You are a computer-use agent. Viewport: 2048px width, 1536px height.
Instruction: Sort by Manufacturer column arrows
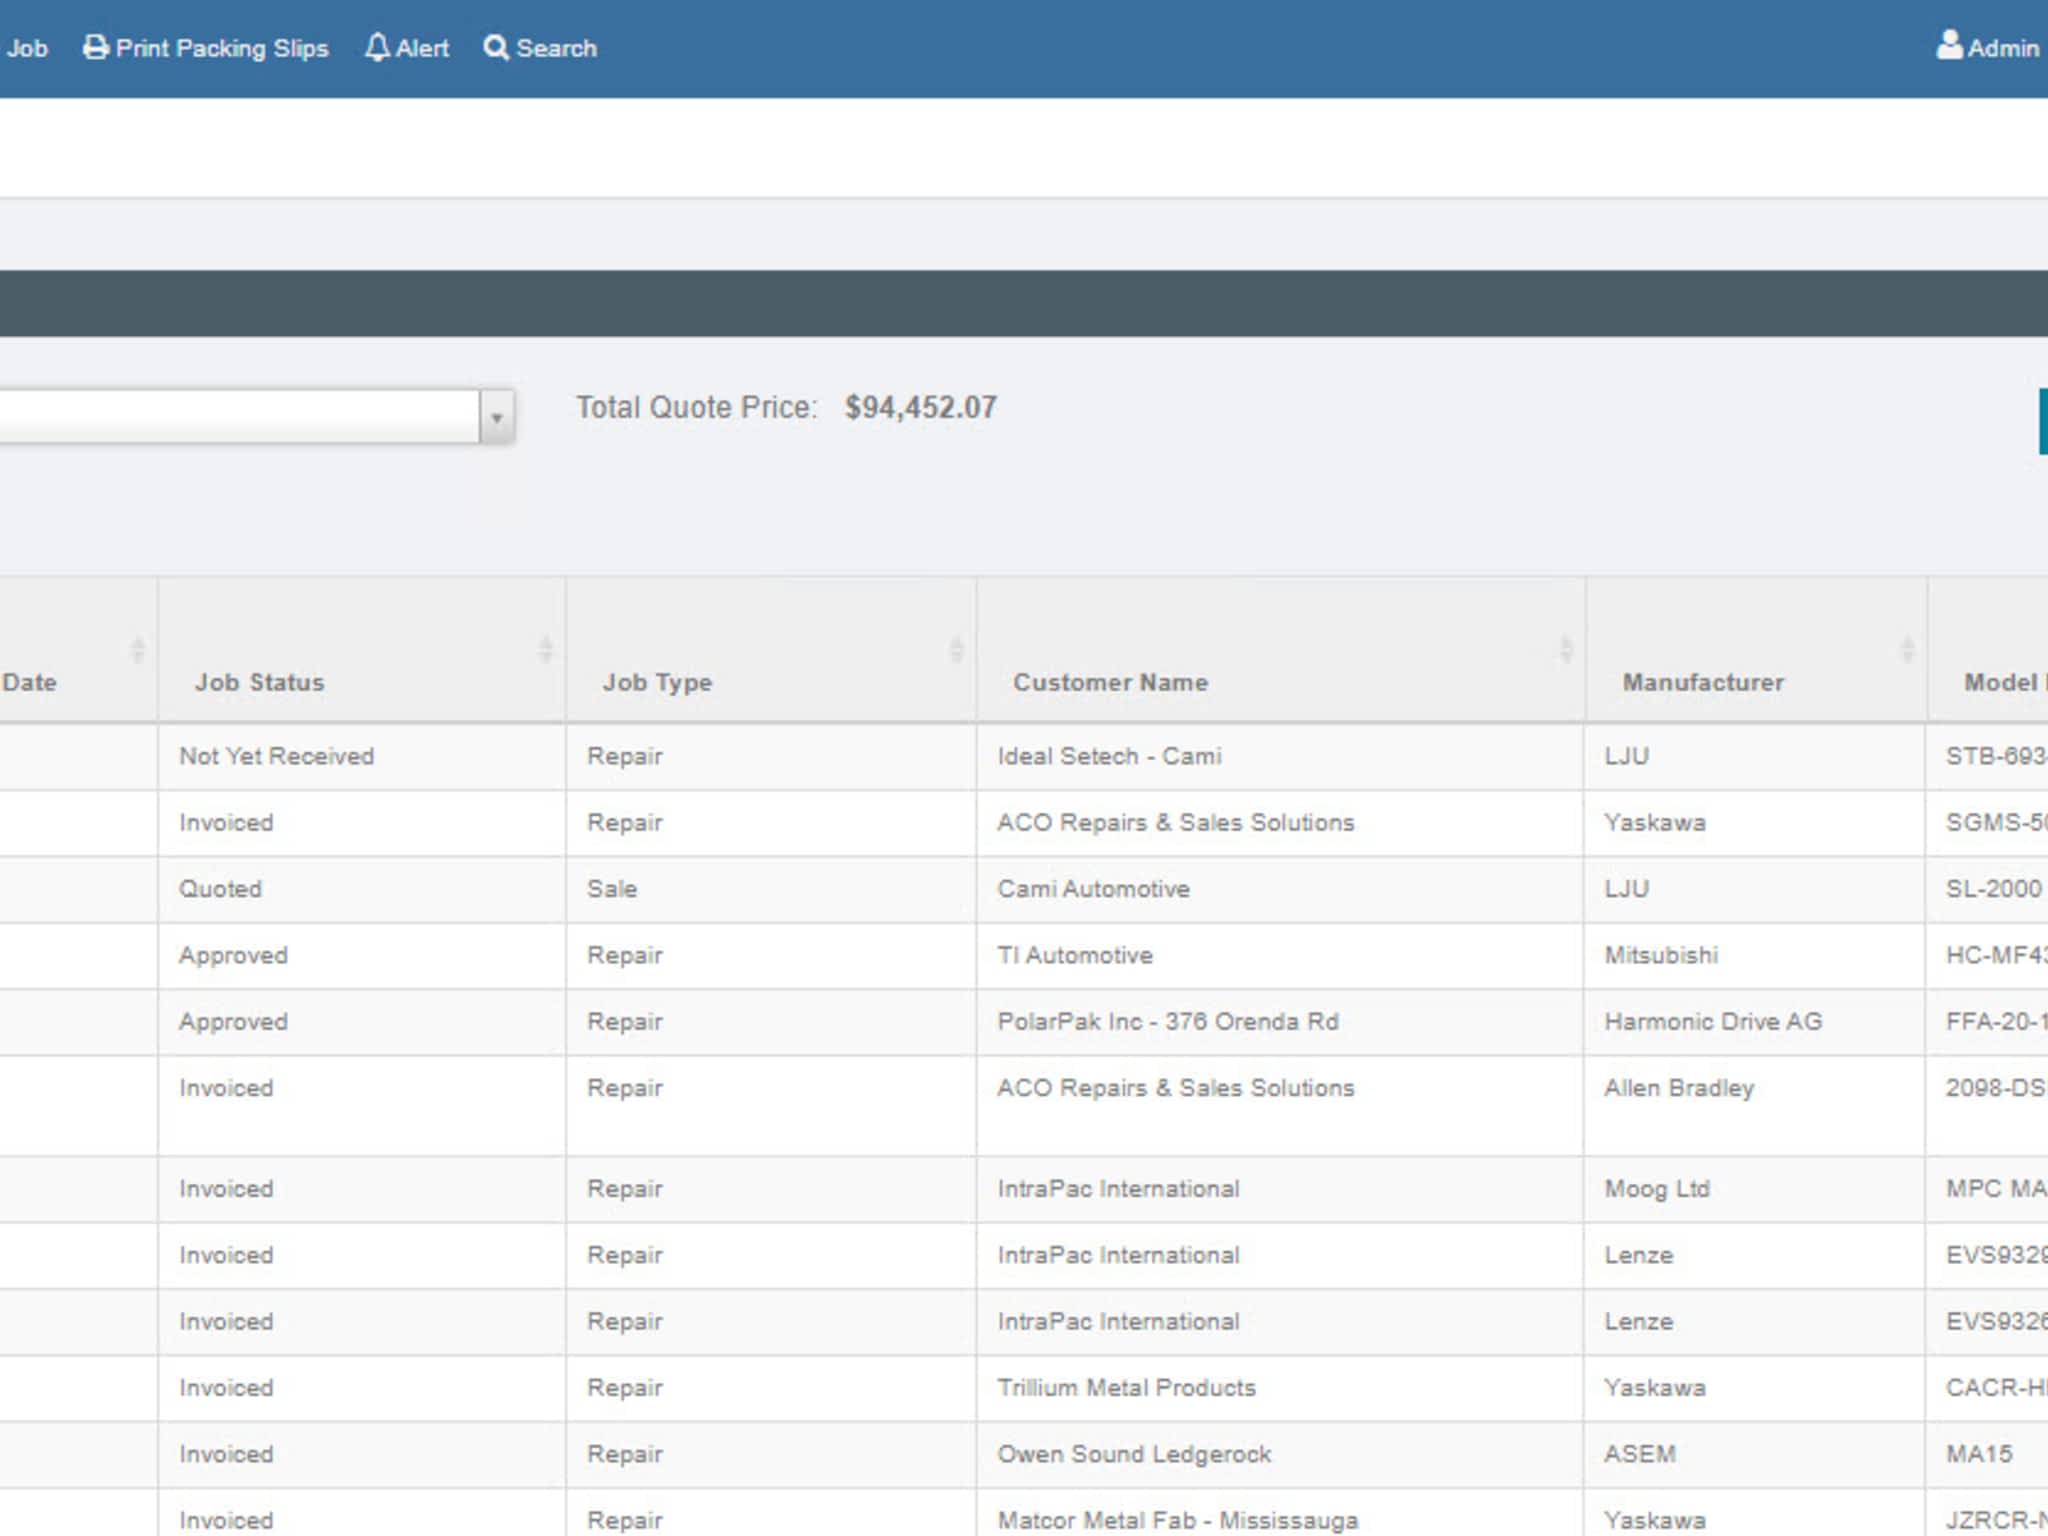point(1907,649)
